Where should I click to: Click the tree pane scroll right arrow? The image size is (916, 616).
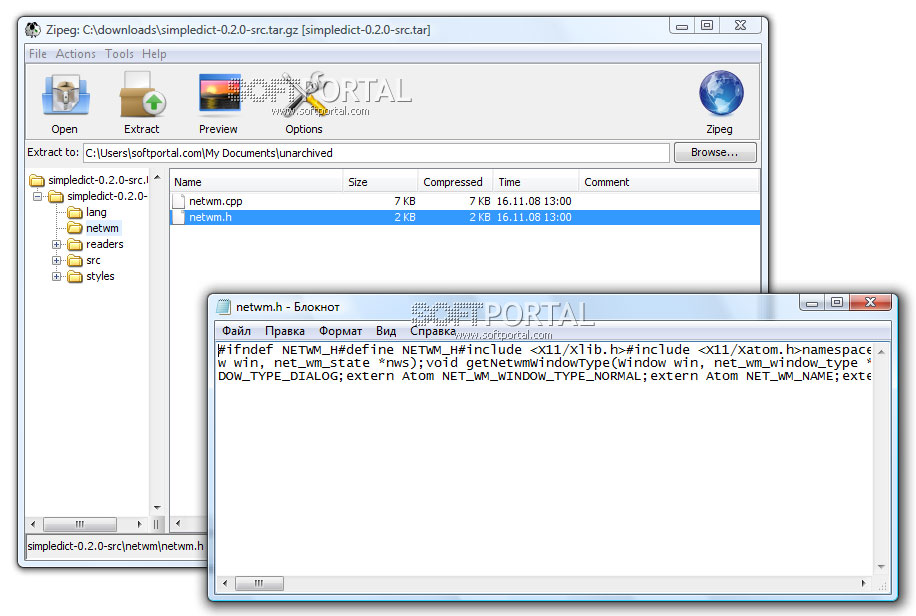pyautogui.click(x=139, y=524)
